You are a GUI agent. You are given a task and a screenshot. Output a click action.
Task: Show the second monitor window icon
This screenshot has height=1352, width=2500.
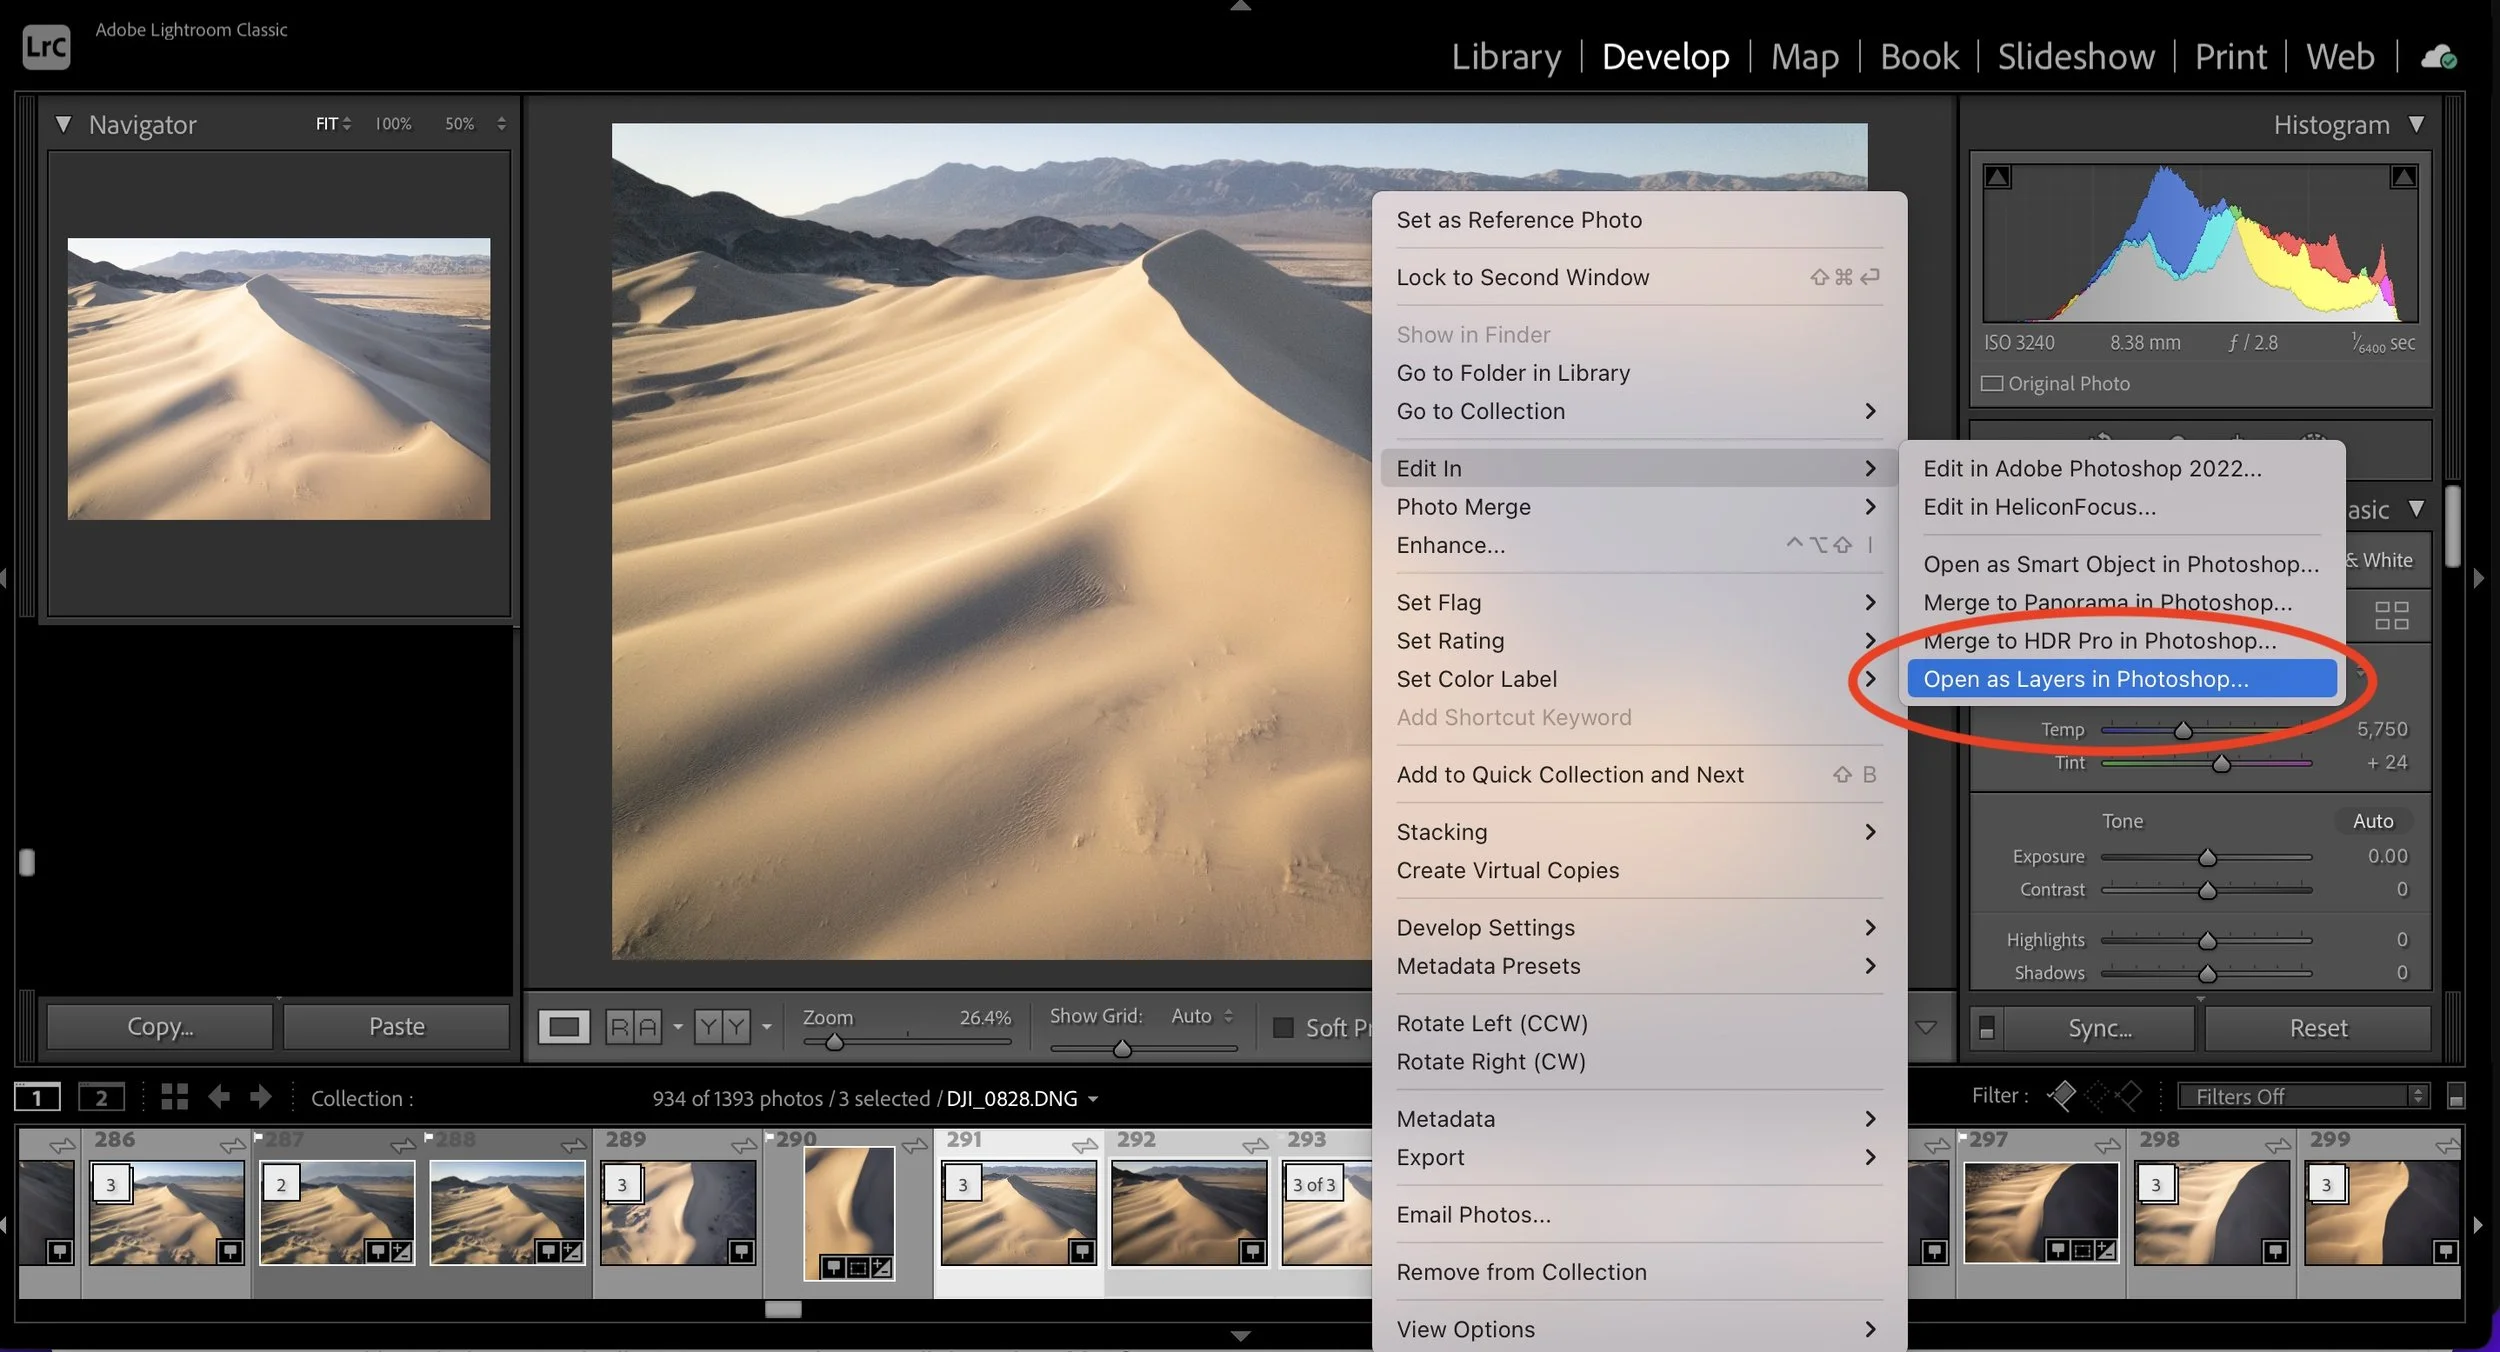tap(101, 1097)
